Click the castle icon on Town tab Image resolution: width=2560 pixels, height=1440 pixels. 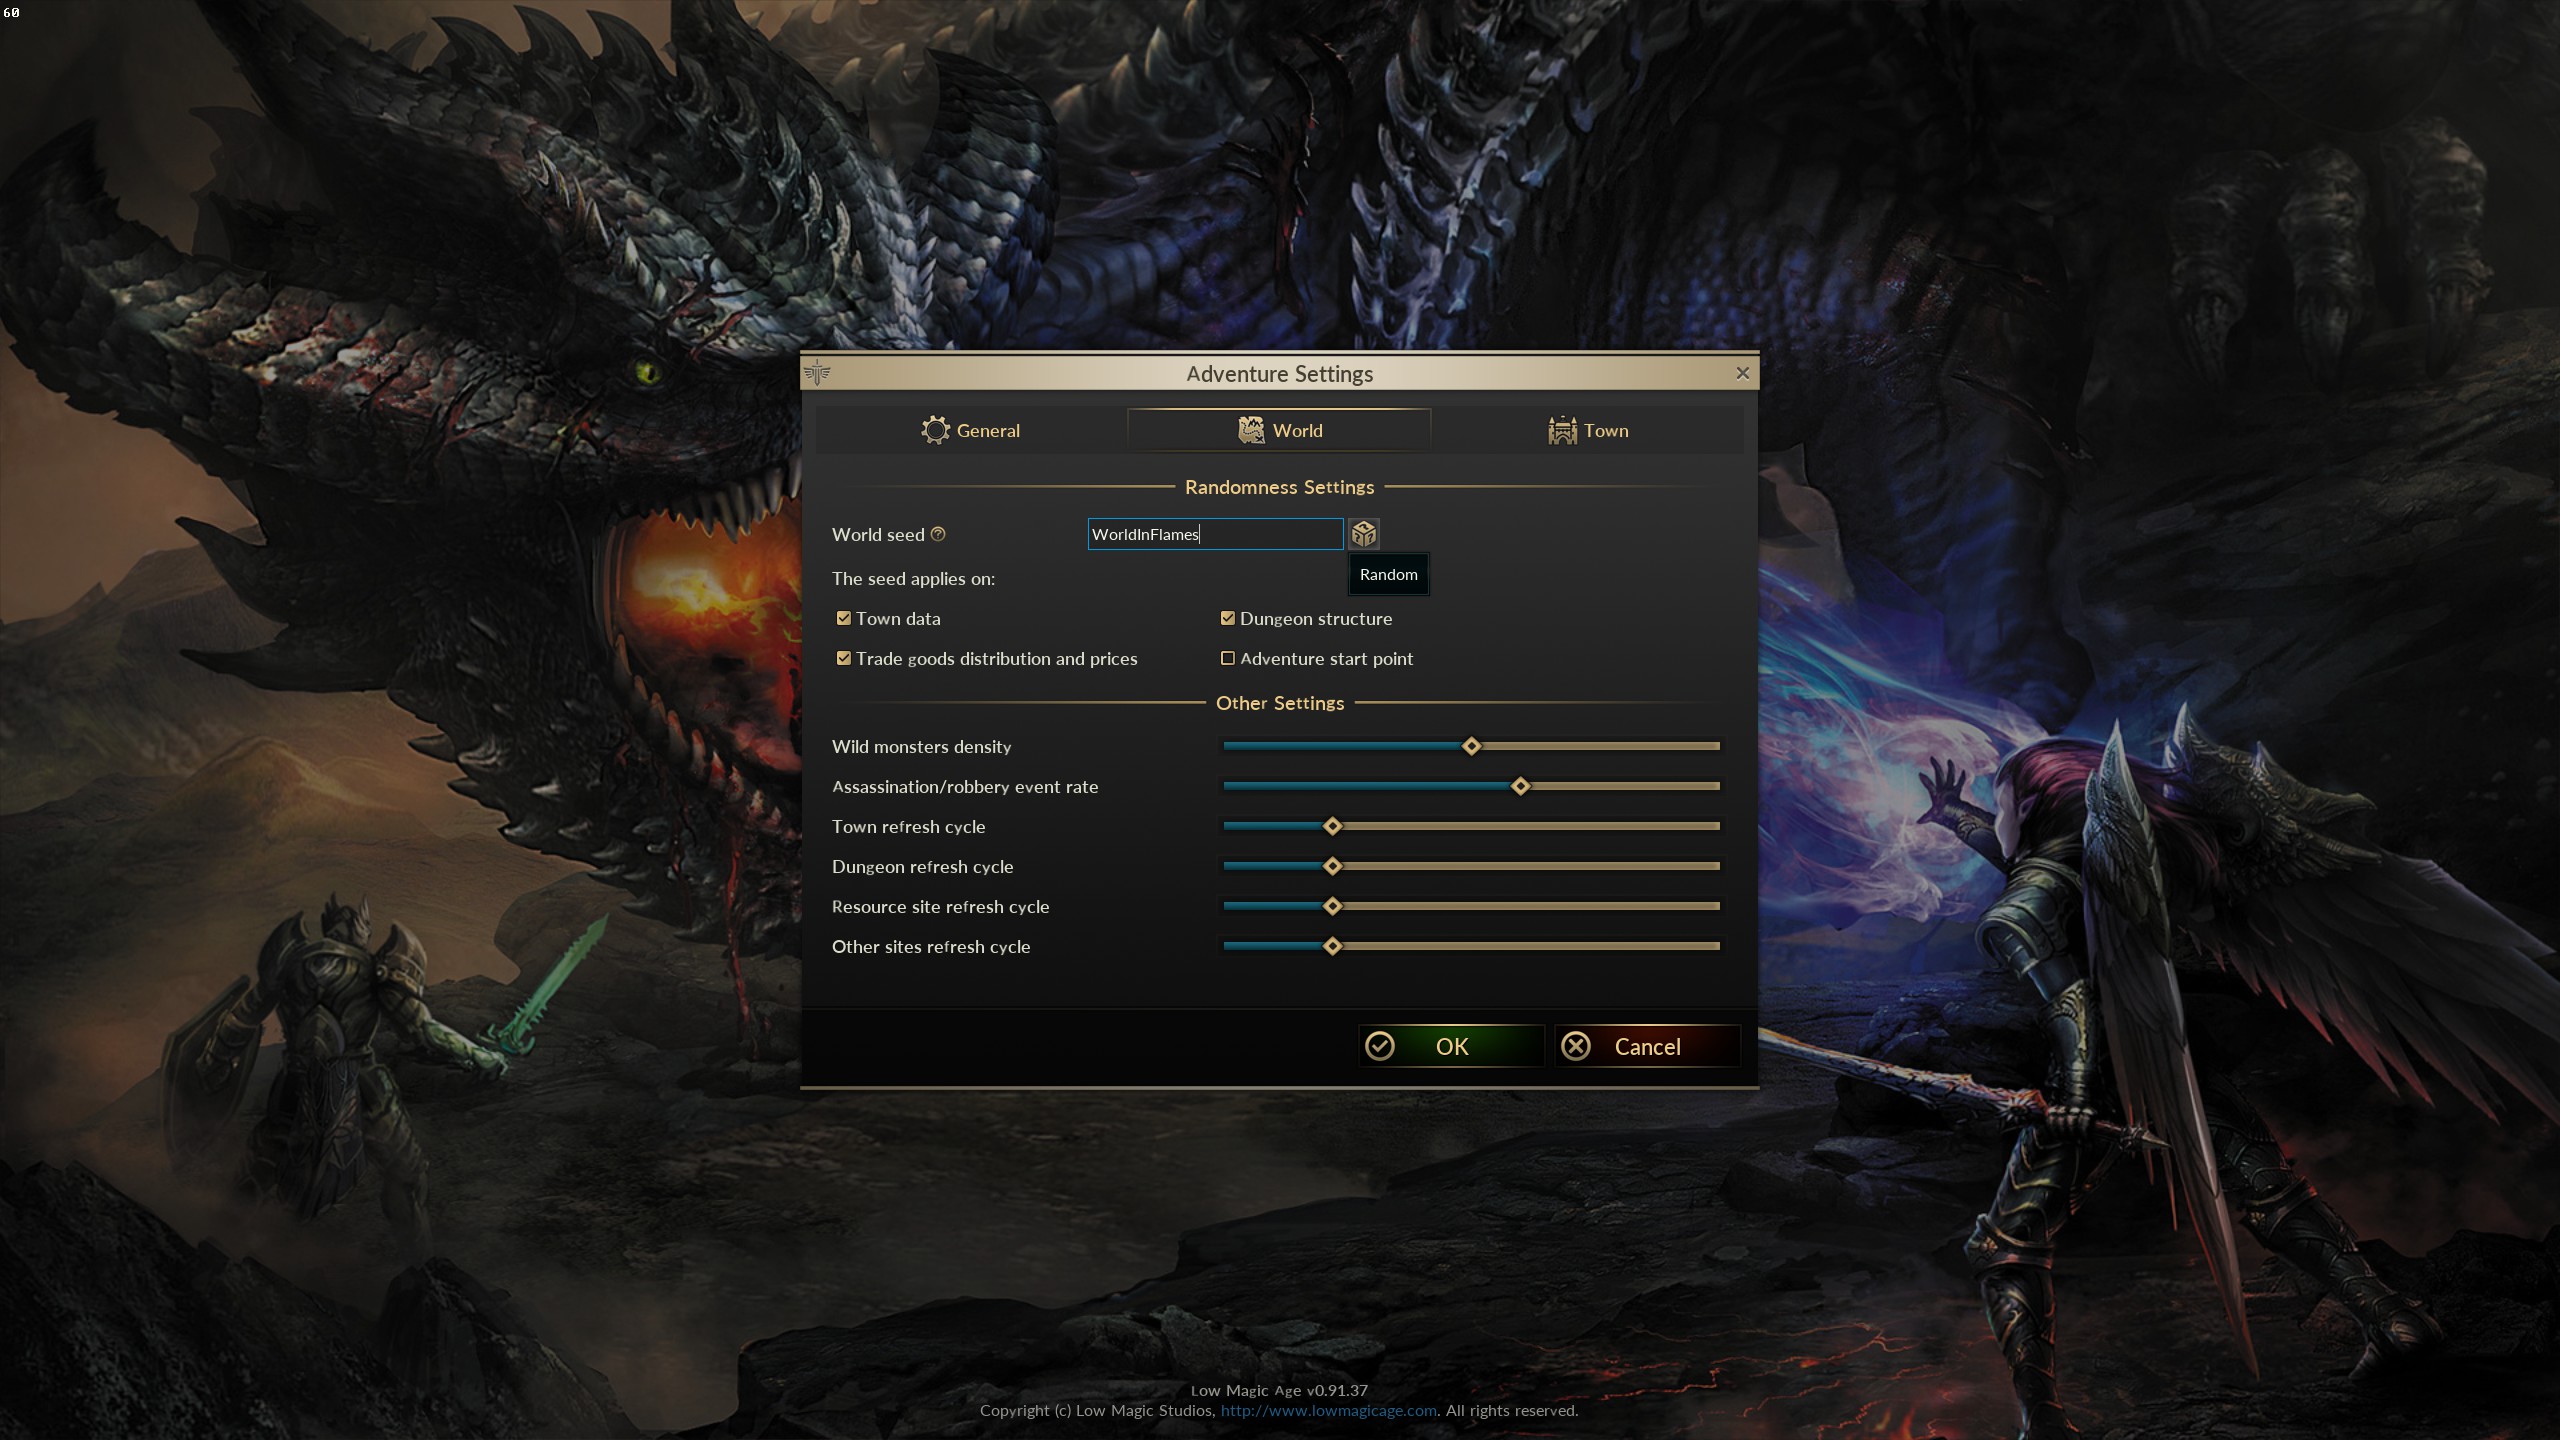tap(1562, 430)
